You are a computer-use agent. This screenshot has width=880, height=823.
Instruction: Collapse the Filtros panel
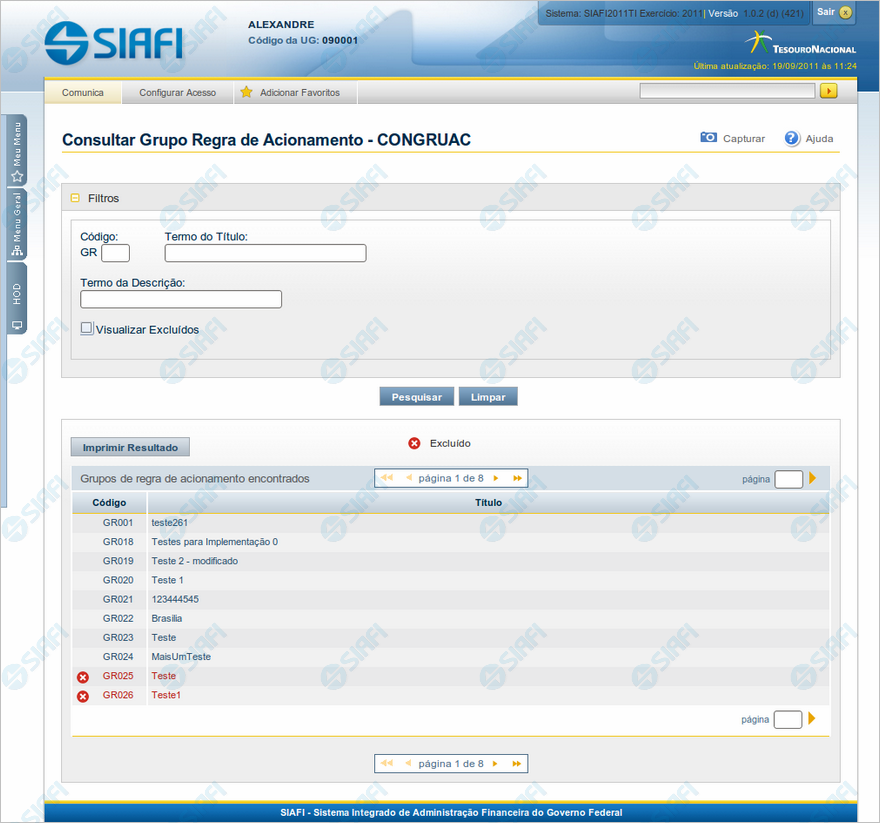point(75,198)
